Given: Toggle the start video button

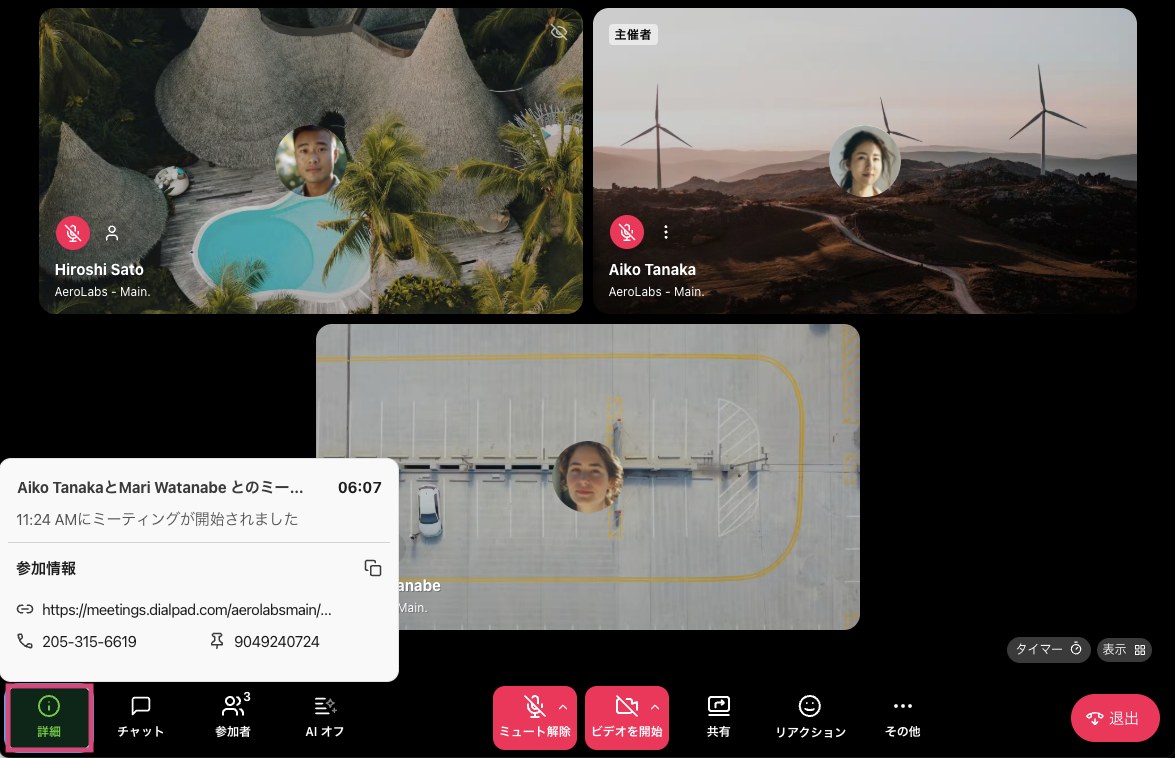Looking at the screenshot, I should tap(626, 717).
